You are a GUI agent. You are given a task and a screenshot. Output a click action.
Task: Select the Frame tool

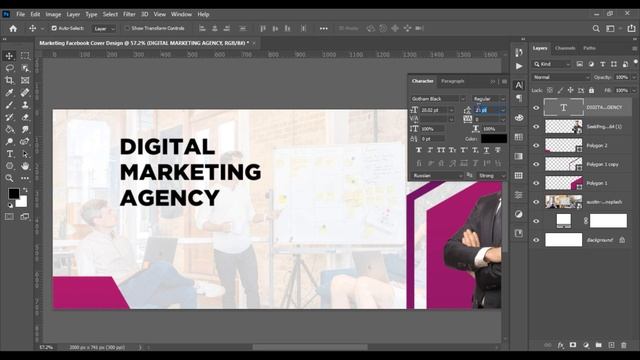pyautogui.click(x=25, y=80)
